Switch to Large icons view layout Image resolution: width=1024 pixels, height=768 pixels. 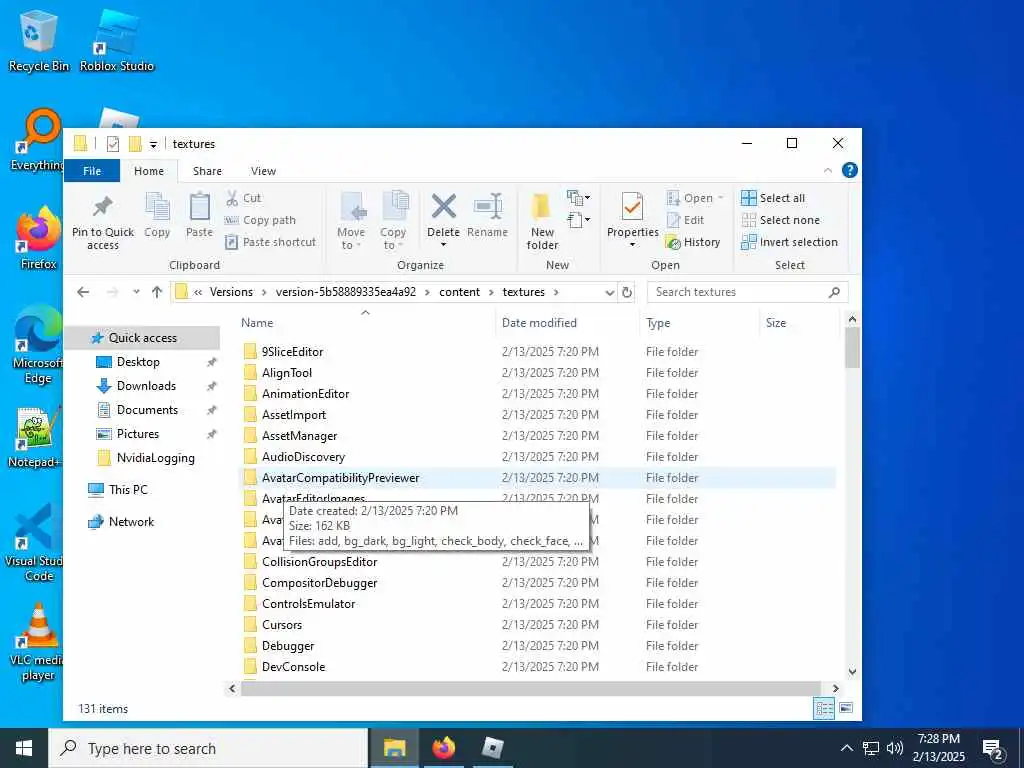[846, 708]
